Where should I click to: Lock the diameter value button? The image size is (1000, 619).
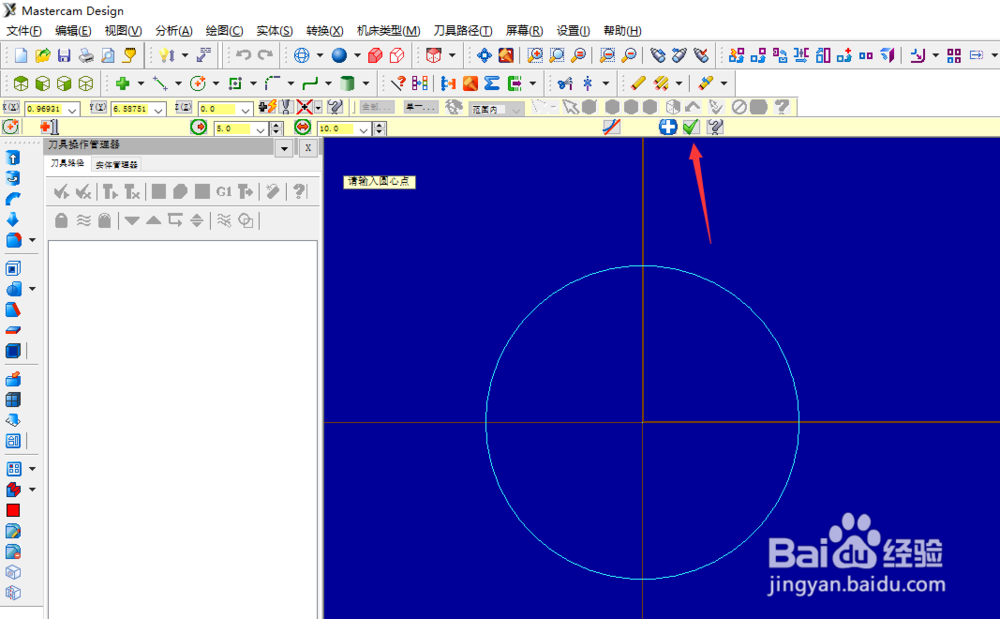(302, 127)
